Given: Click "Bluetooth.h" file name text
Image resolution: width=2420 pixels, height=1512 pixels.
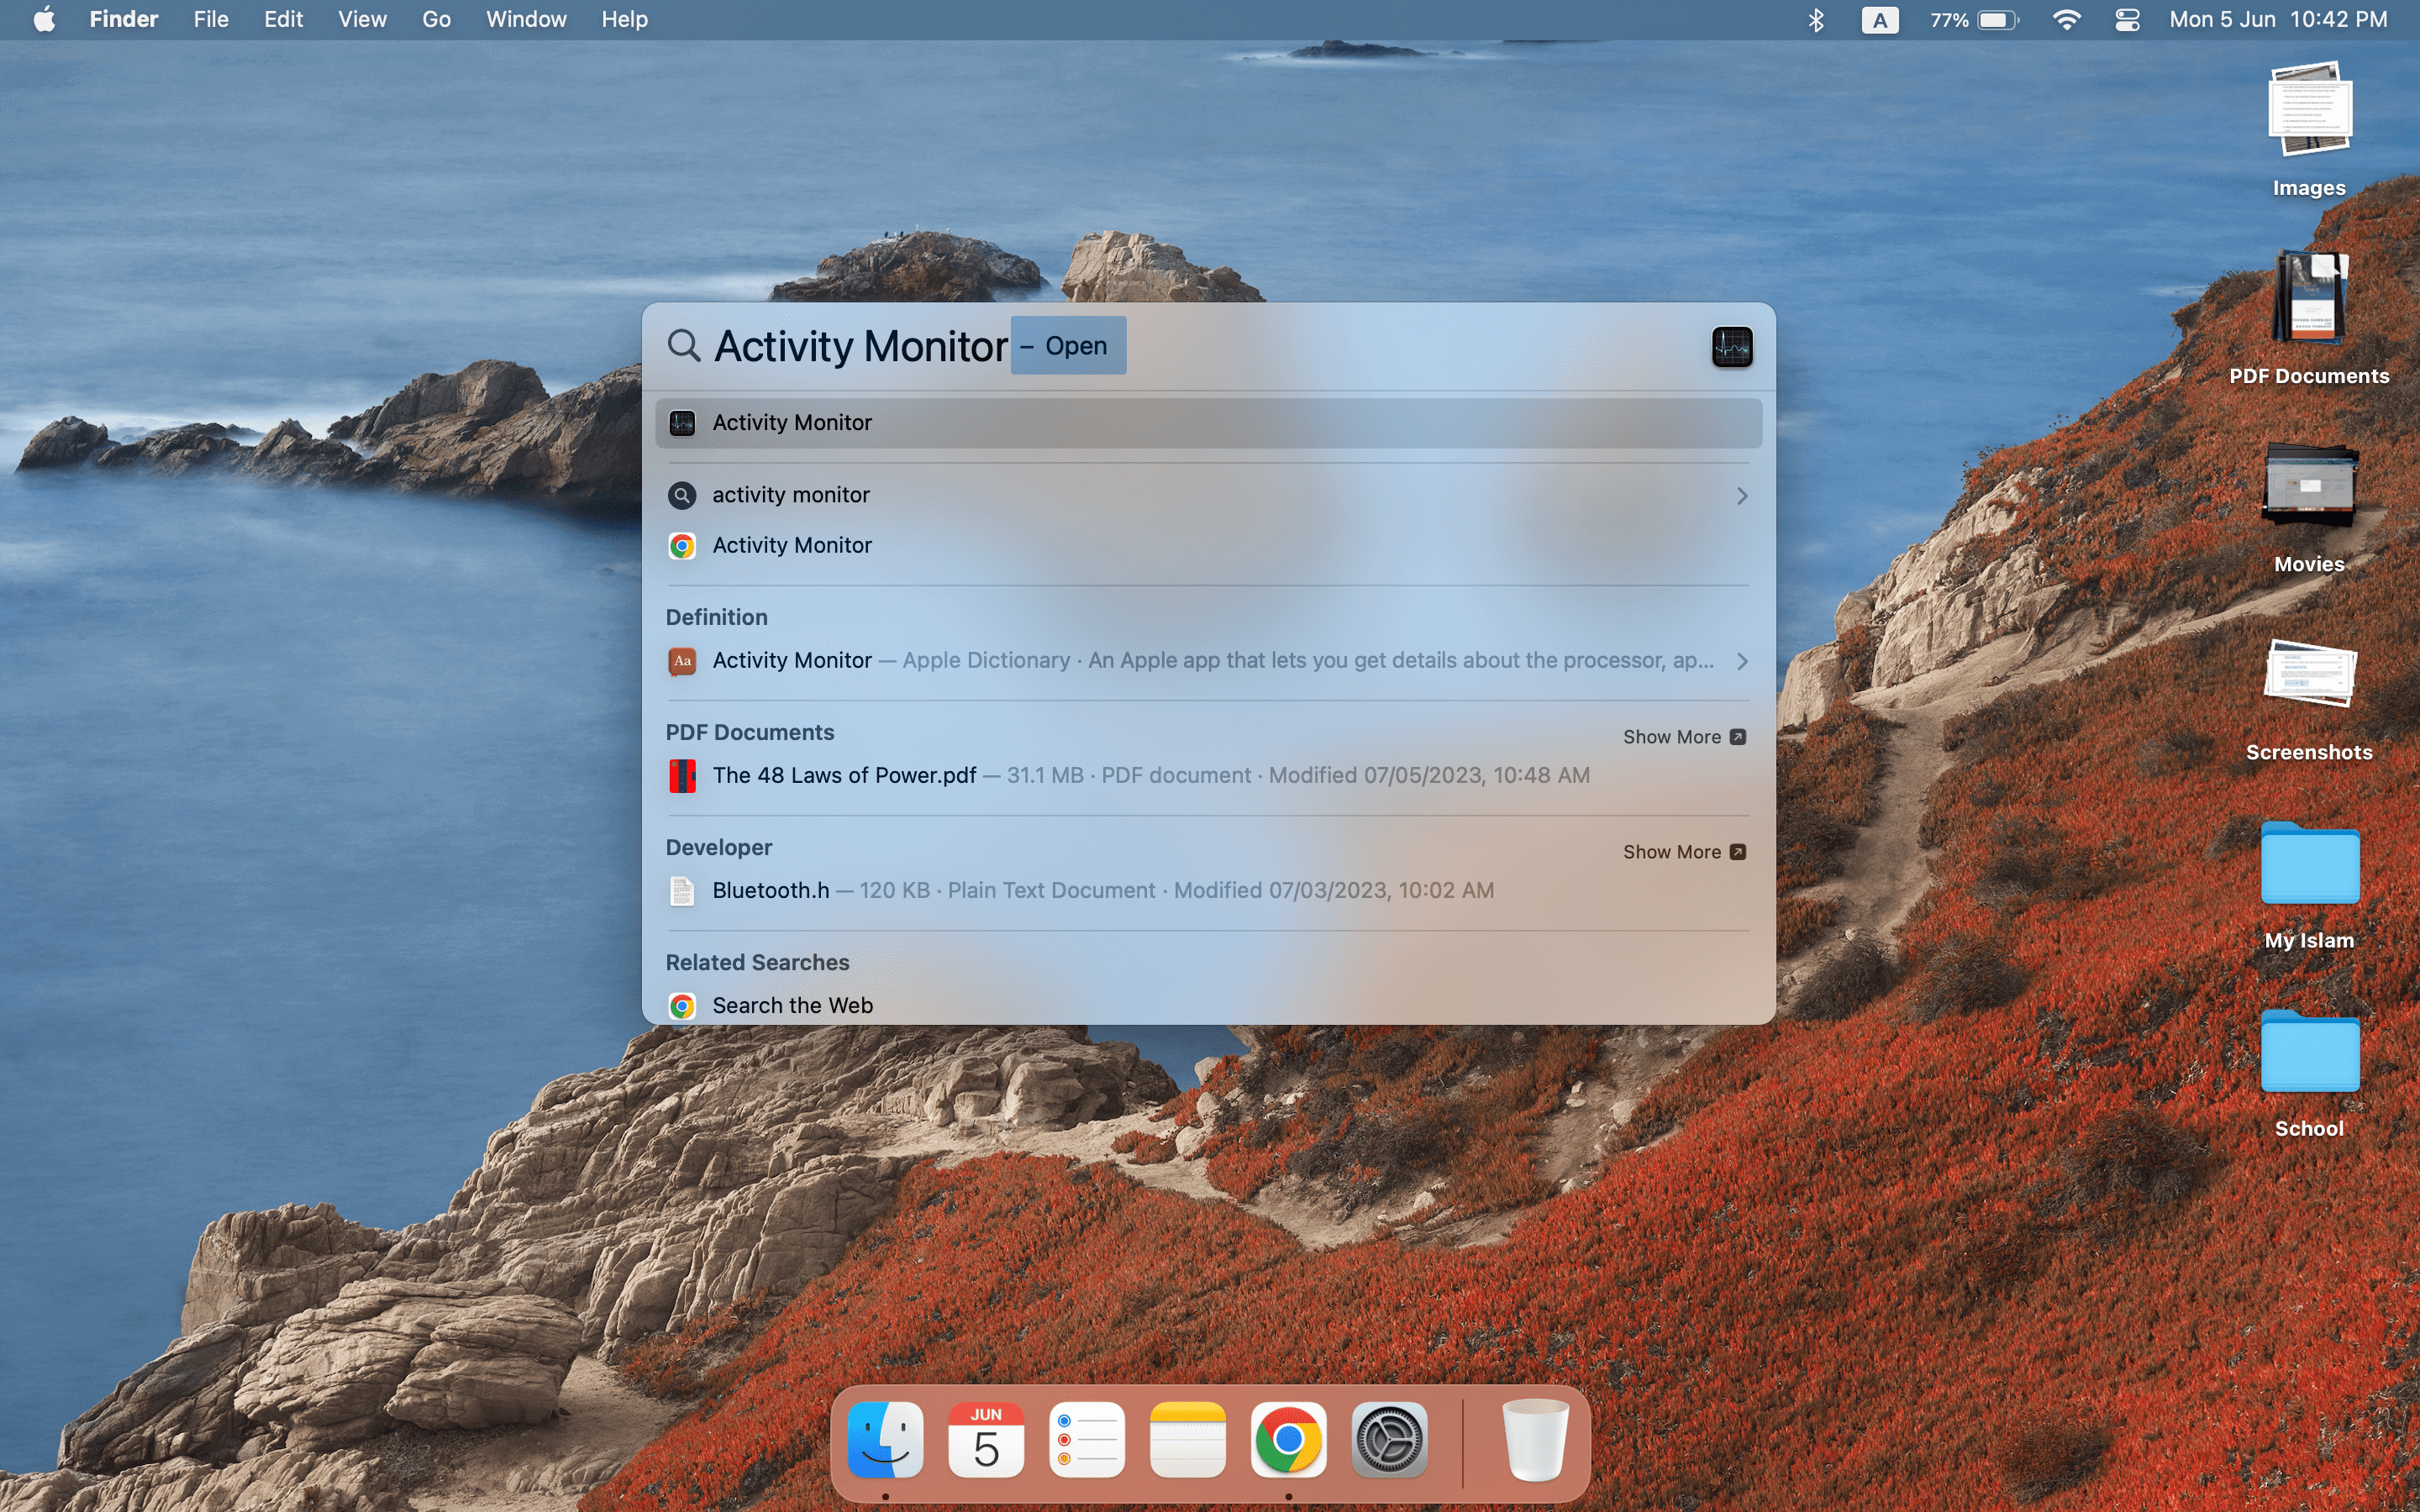Looking at the screenshot, I should (x=770, y=891).
